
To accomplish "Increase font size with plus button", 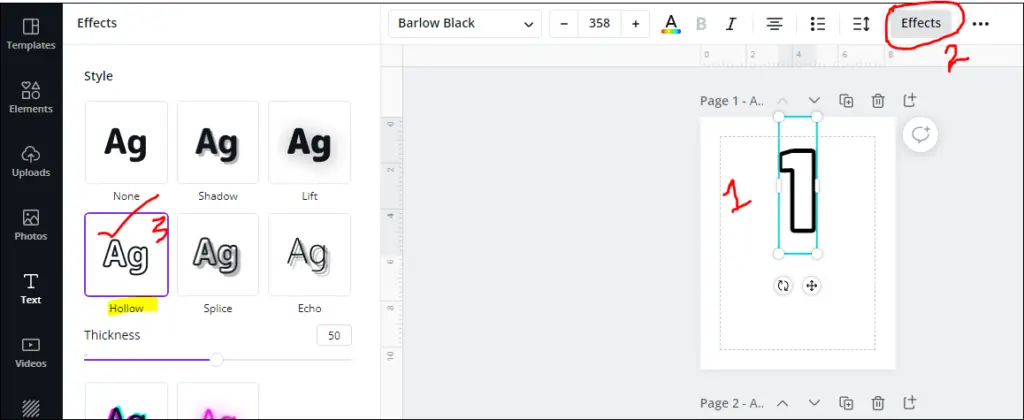I will [635, 24].
